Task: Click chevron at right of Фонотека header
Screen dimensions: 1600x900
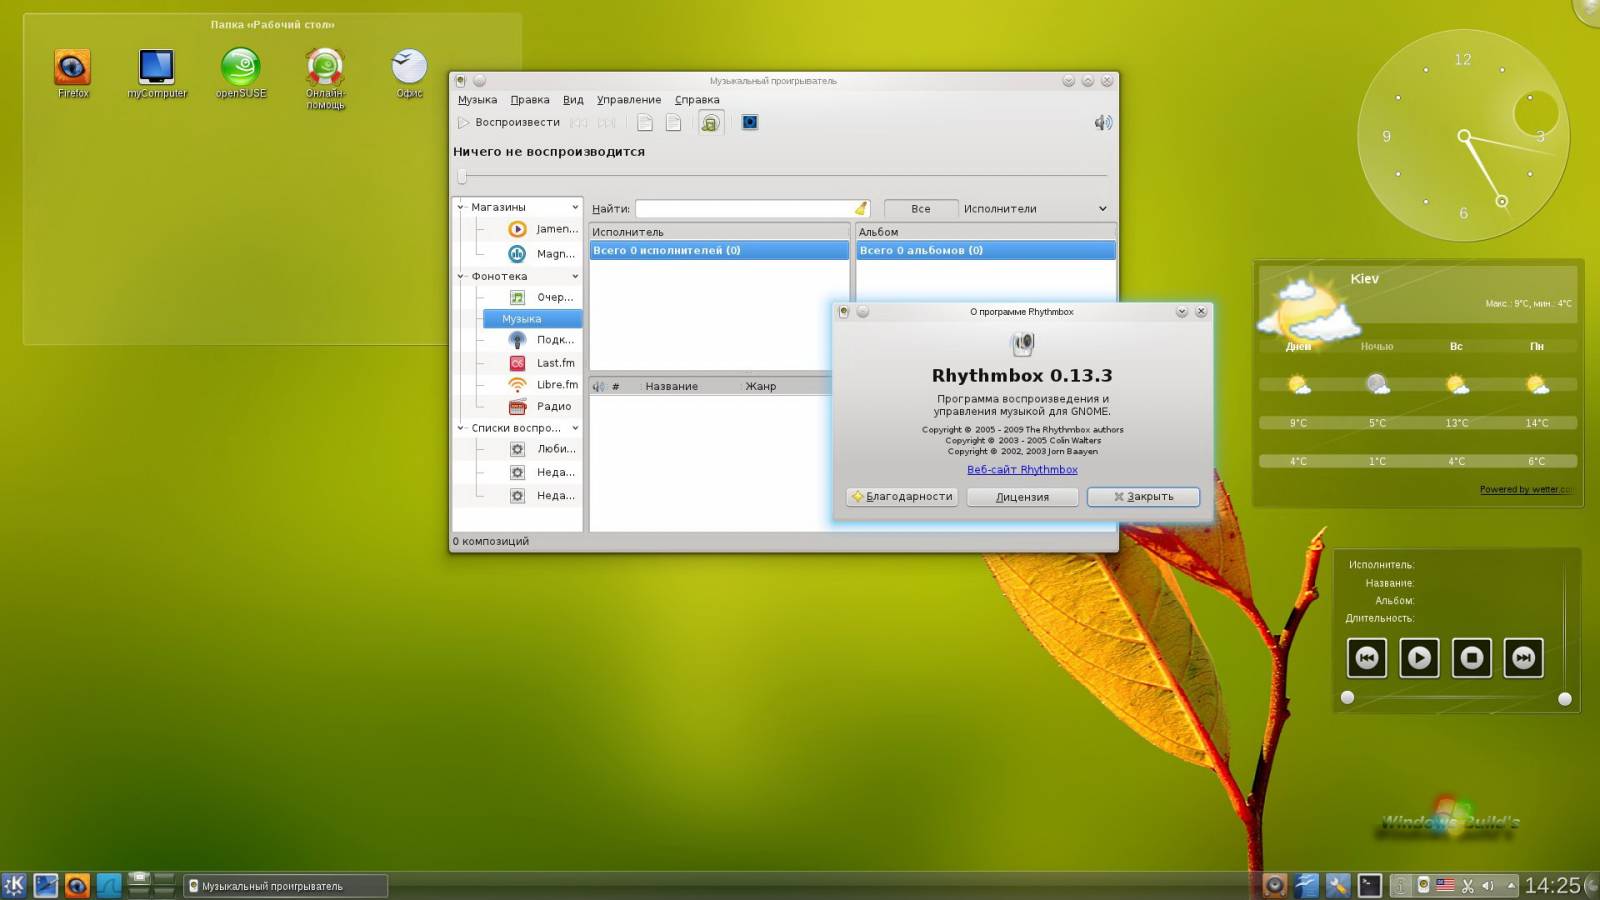Action: click(575, 276)
